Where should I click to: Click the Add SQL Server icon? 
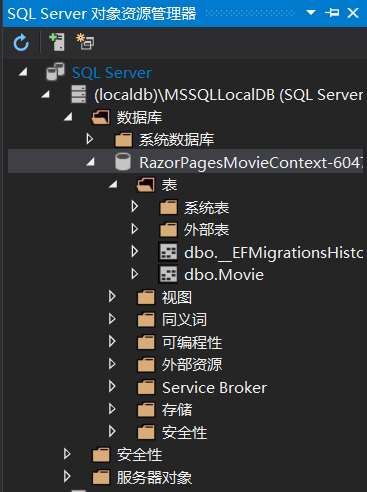point(57,42)
